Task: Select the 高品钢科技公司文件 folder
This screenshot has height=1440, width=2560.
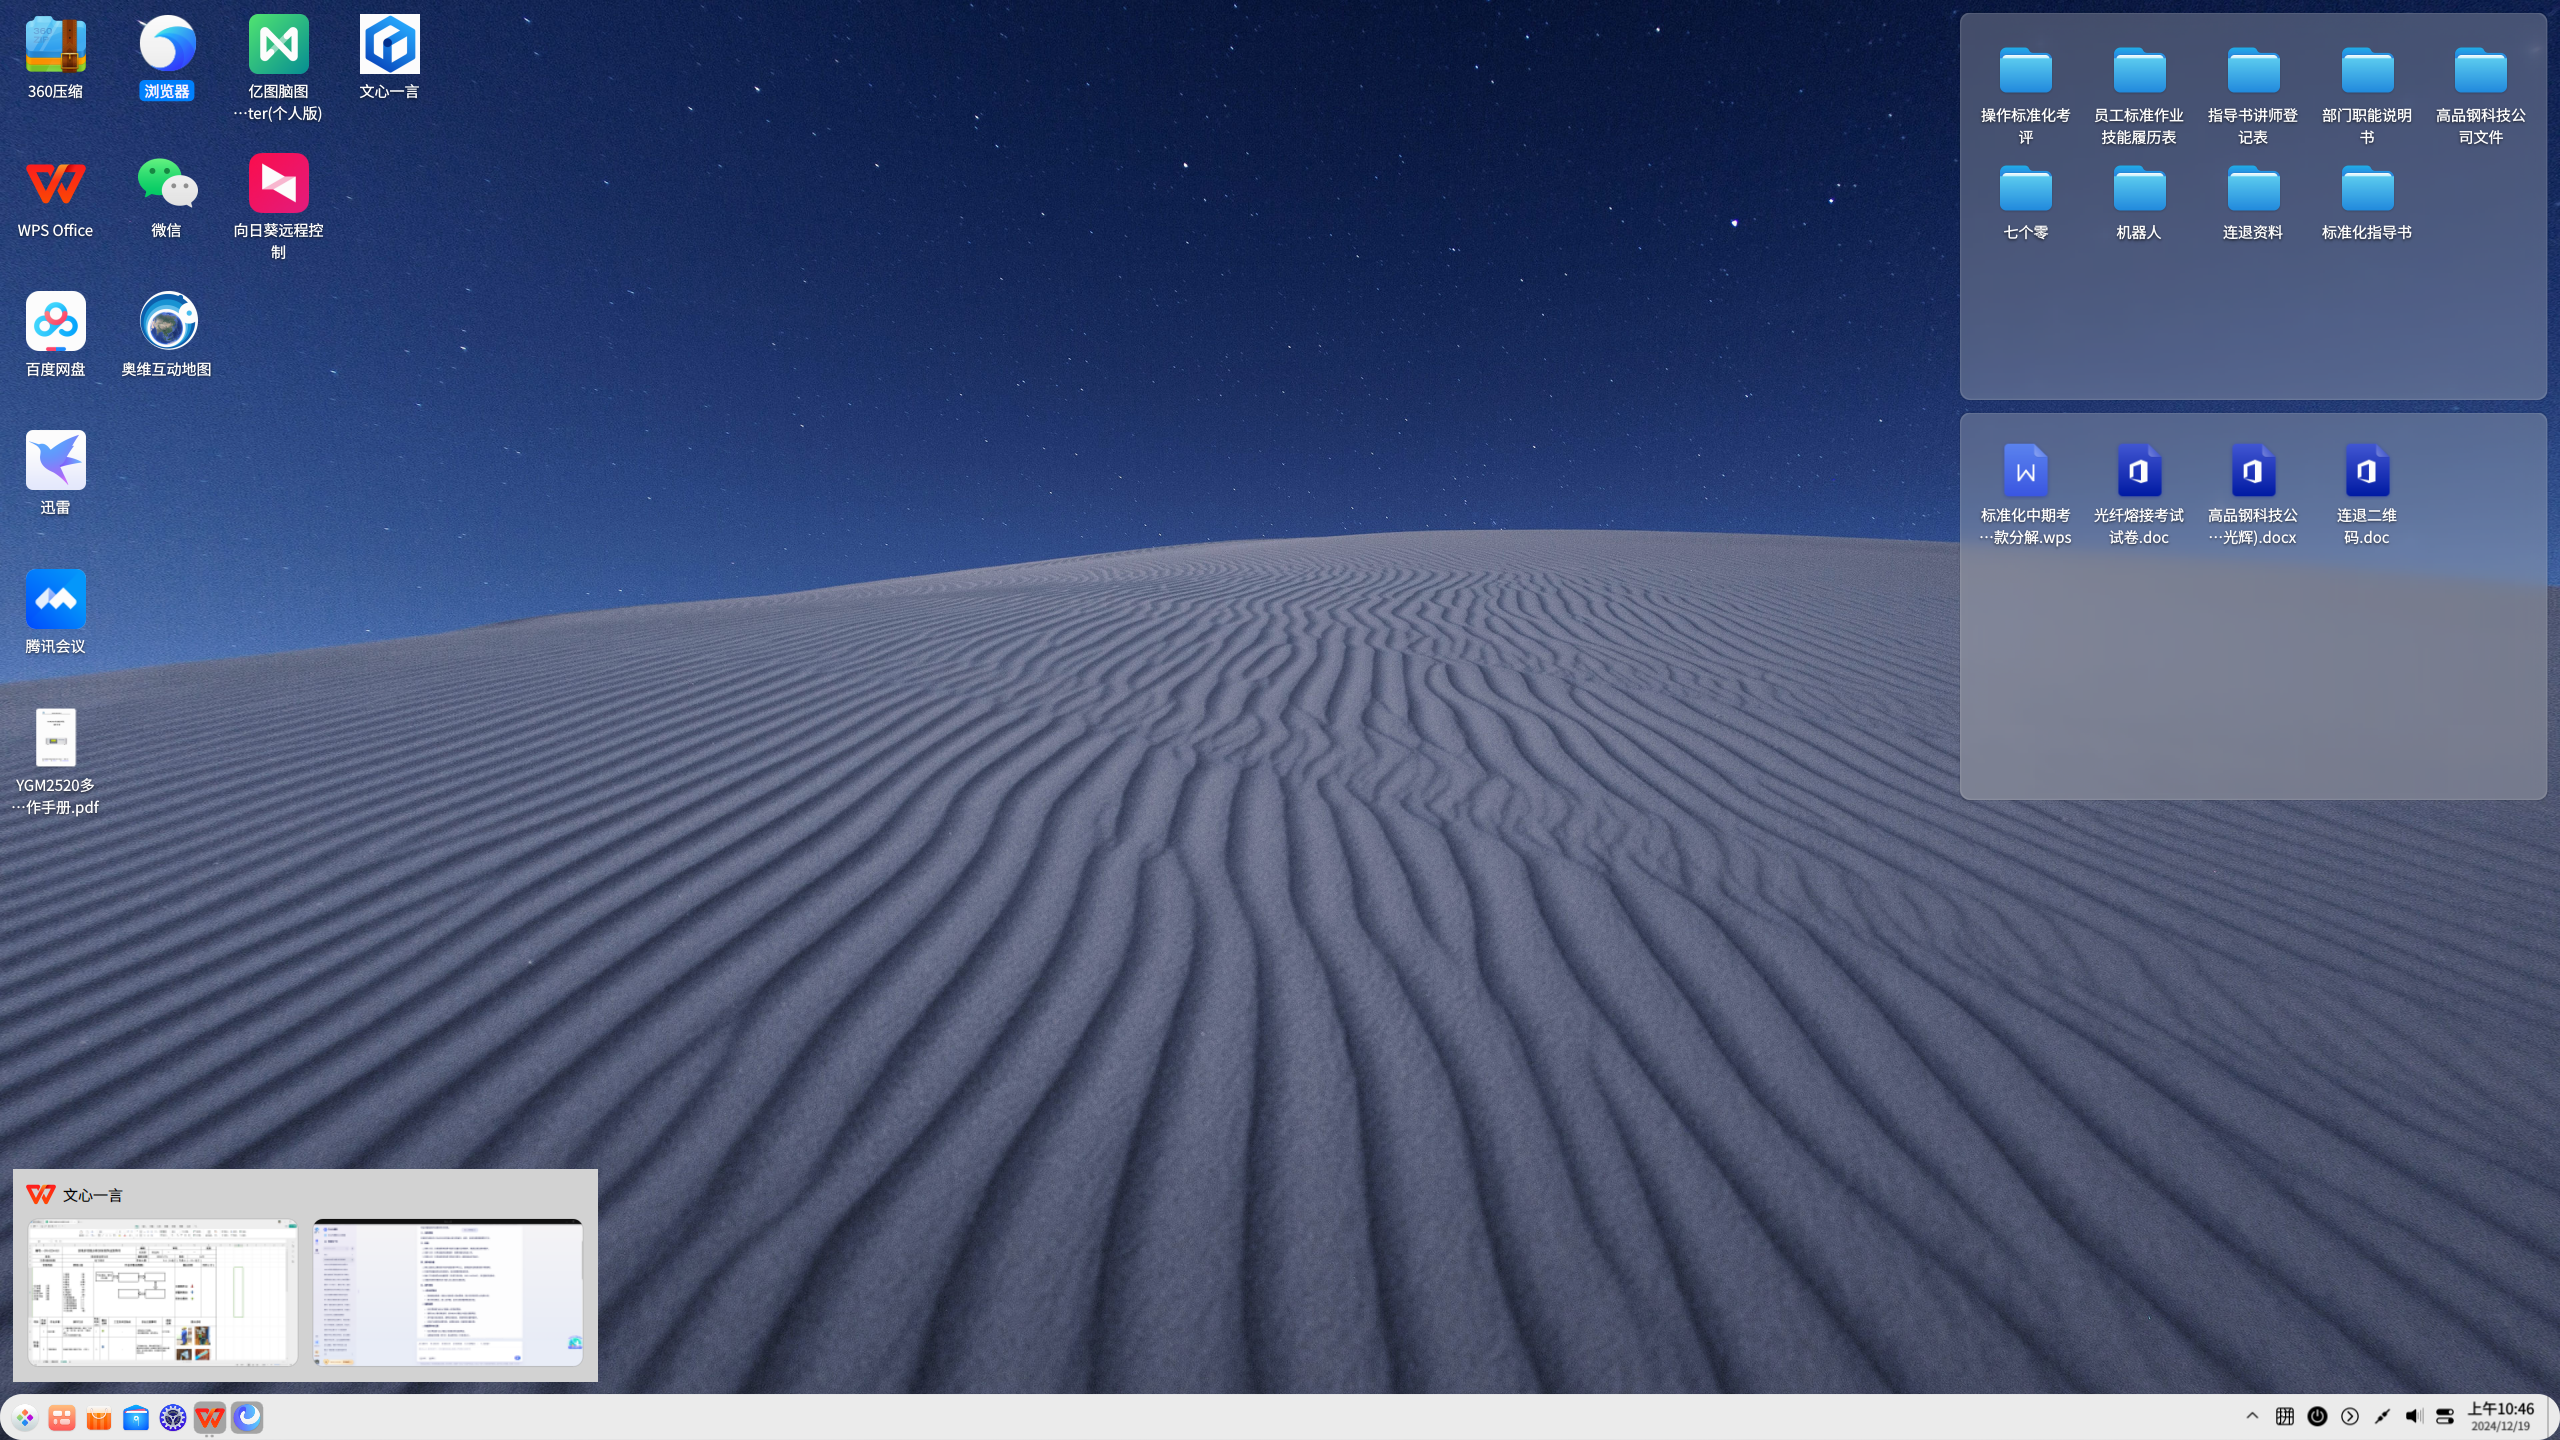Action: (x=2481, y=95)
